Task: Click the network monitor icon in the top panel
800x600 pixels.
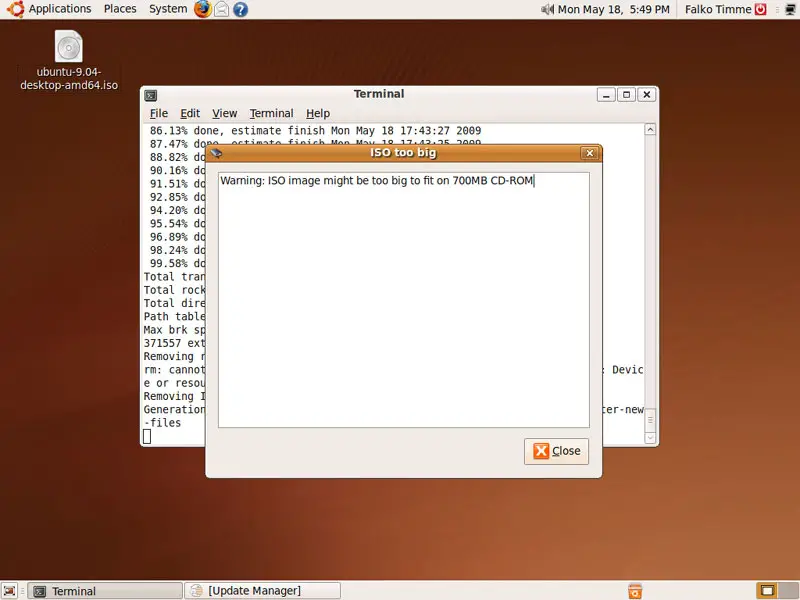Action: click(x=790, y=9)
